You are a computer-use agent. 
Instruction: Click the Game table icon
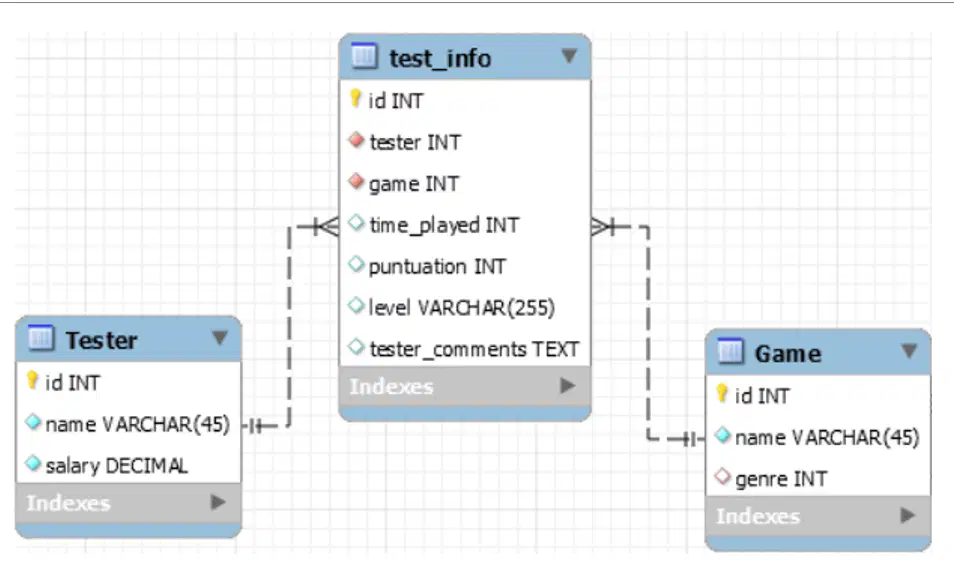(731, 351)
